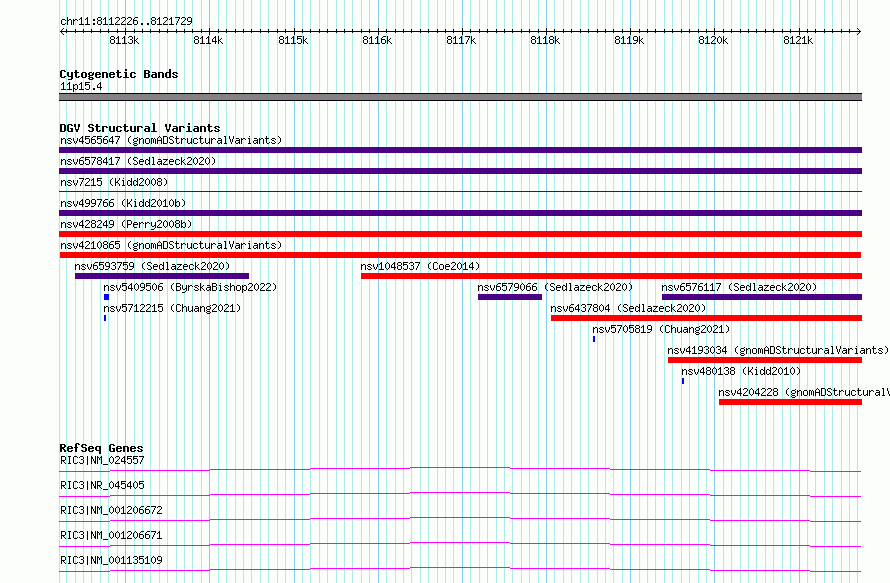Click the RIC3|NM_024557 transcript line
The height and width of the screenshot is (583, 890).
(x=460, y=469)
